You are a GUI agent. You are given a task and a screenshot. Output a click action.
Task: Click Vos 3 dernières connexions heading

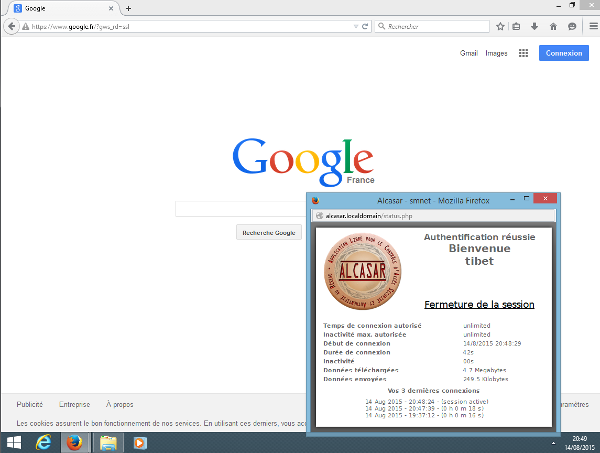[x=433, y=391]
